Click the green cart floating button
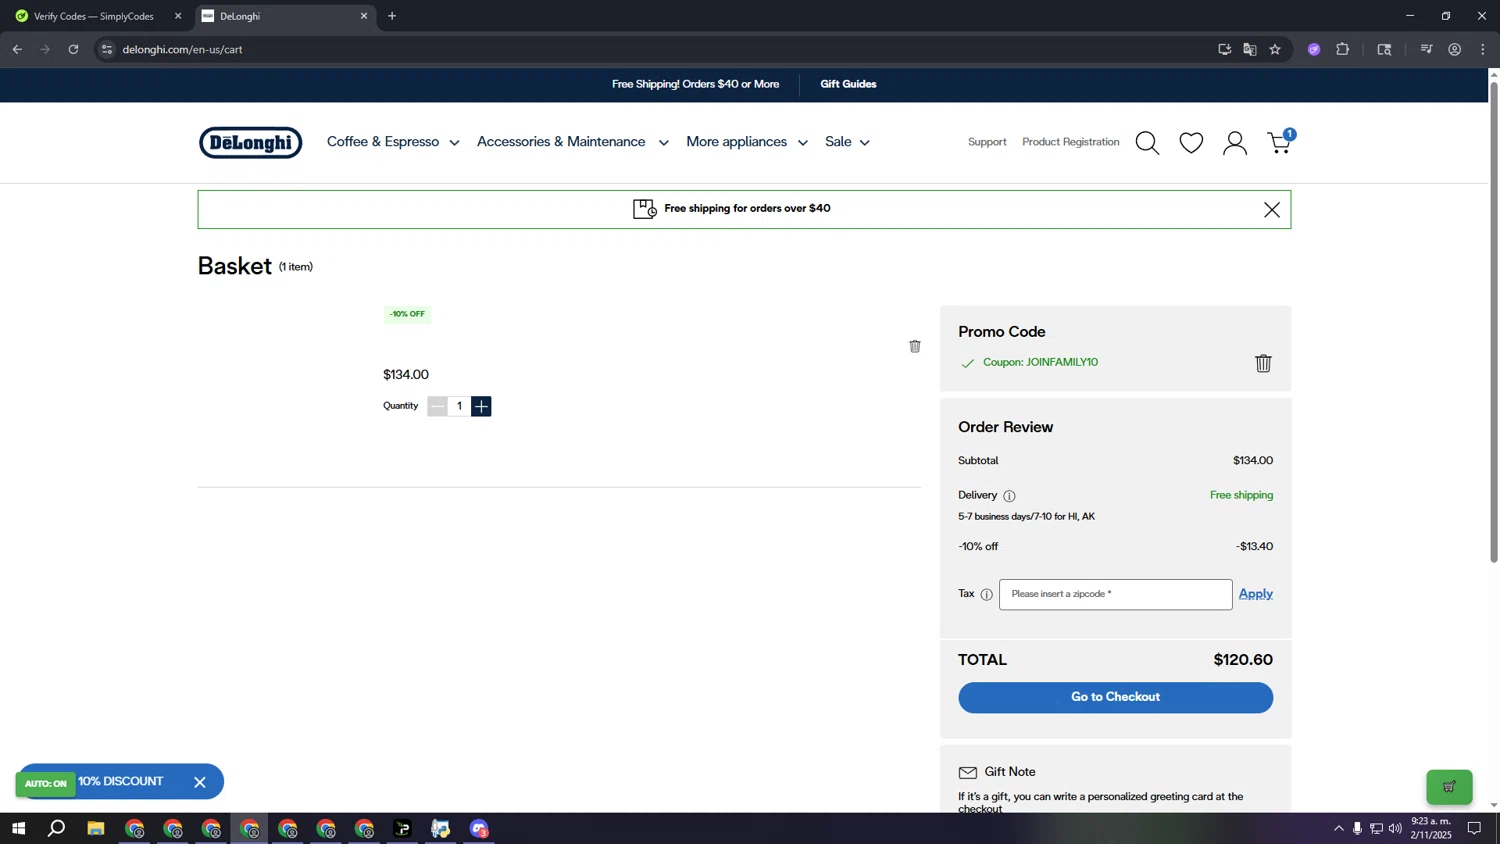This screenshot has height=844, width=1500. [1449, 787]
